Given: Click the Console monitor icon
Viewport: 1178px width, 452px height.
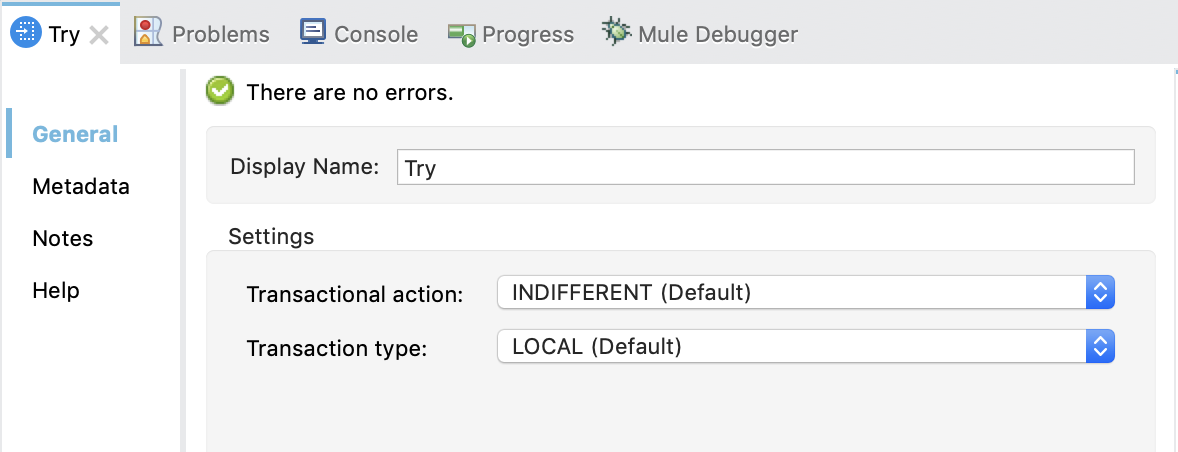Looking at the screenshot, I should (313, 33).
